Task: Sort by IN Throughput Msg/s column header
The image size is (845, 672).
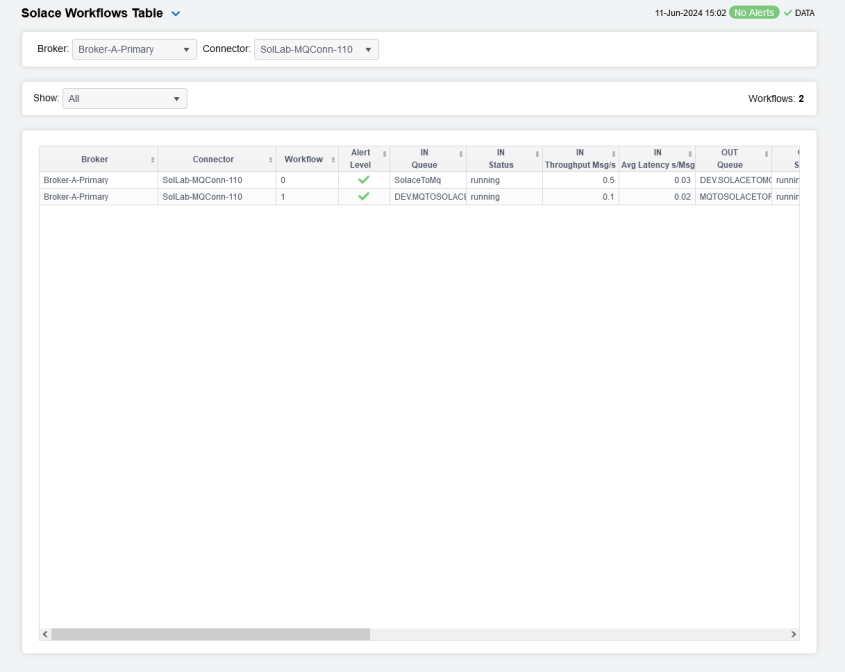Action: (579, 158)
